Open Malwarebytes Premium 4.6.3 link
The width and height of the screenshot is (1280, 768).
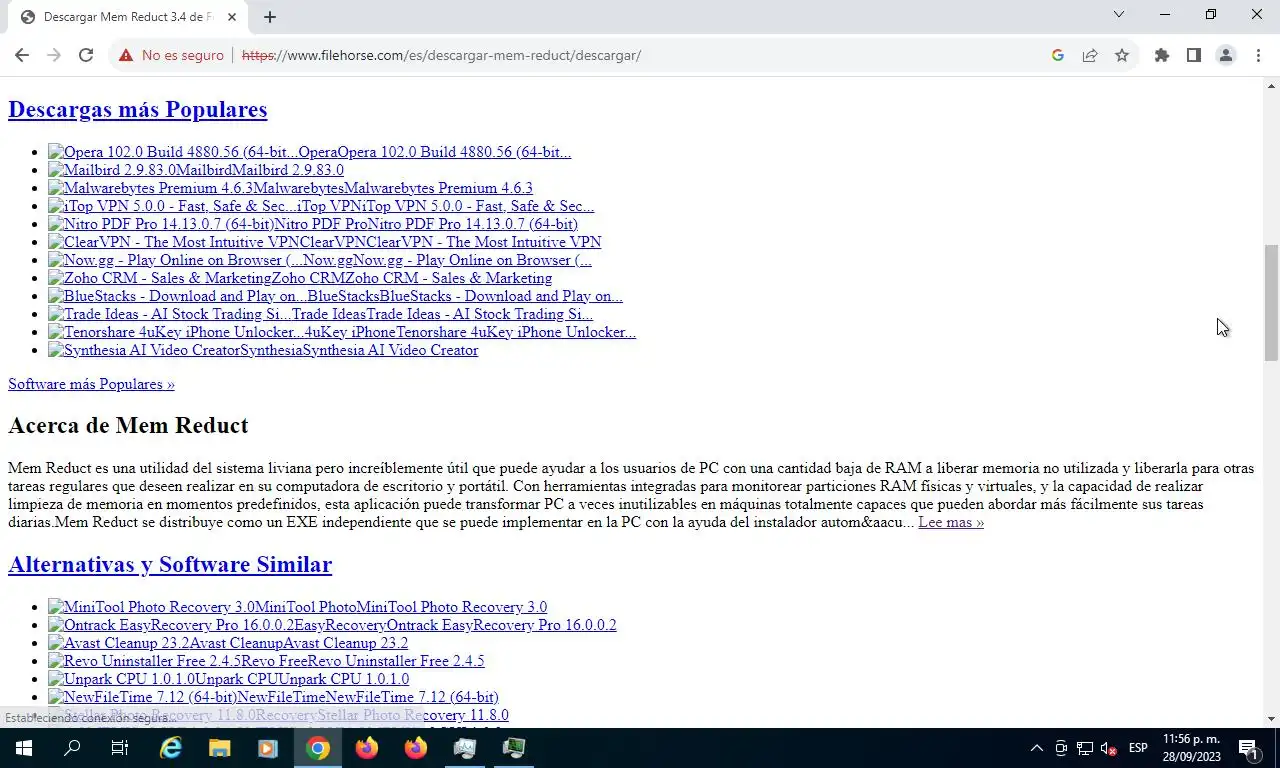coord(290,188)
